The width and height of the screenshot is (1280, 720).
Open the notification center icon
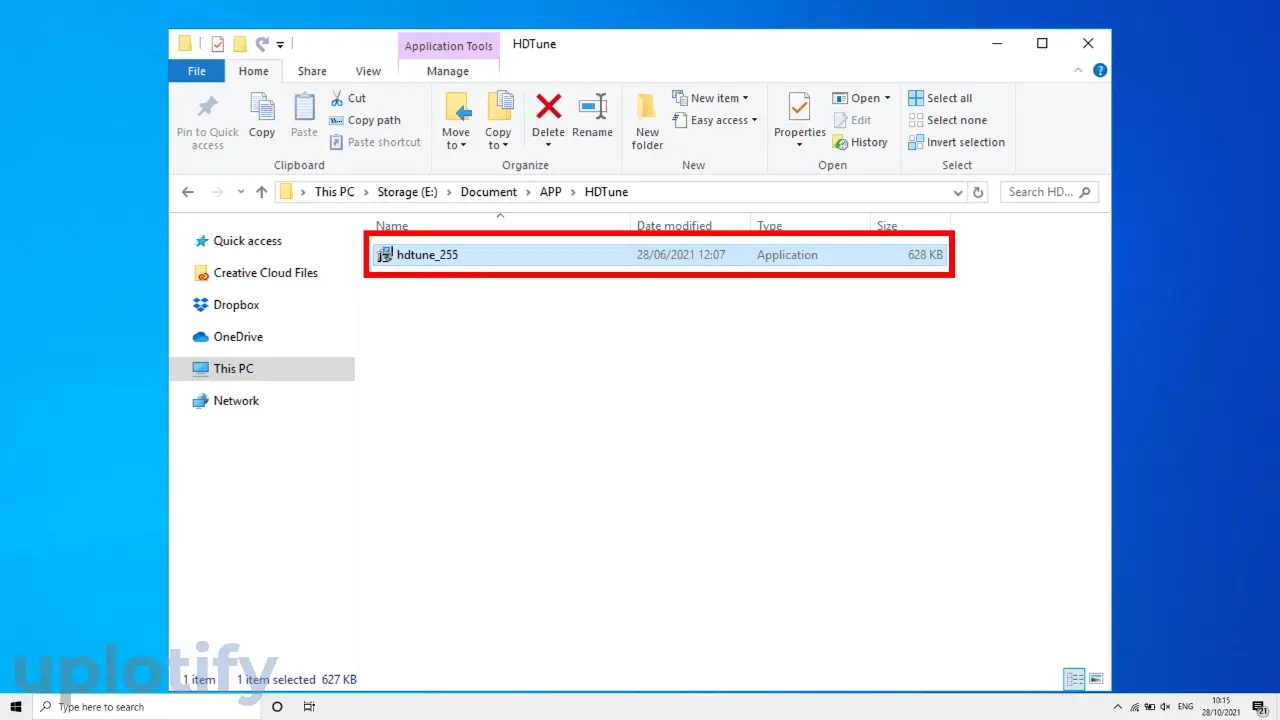pos(1260,706)
